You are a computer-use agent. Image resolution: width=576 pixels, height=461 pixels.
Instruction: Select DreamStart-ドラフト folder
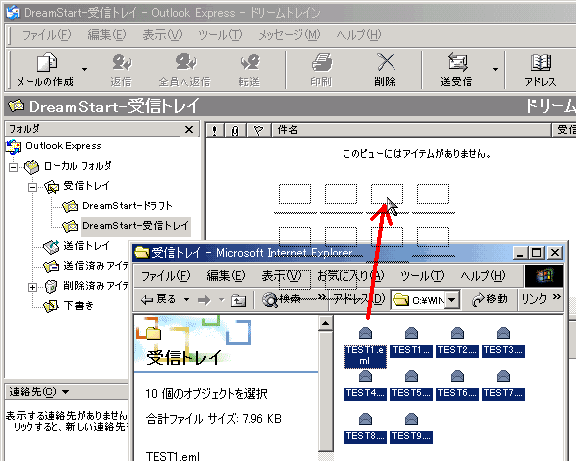pos(127,206)
